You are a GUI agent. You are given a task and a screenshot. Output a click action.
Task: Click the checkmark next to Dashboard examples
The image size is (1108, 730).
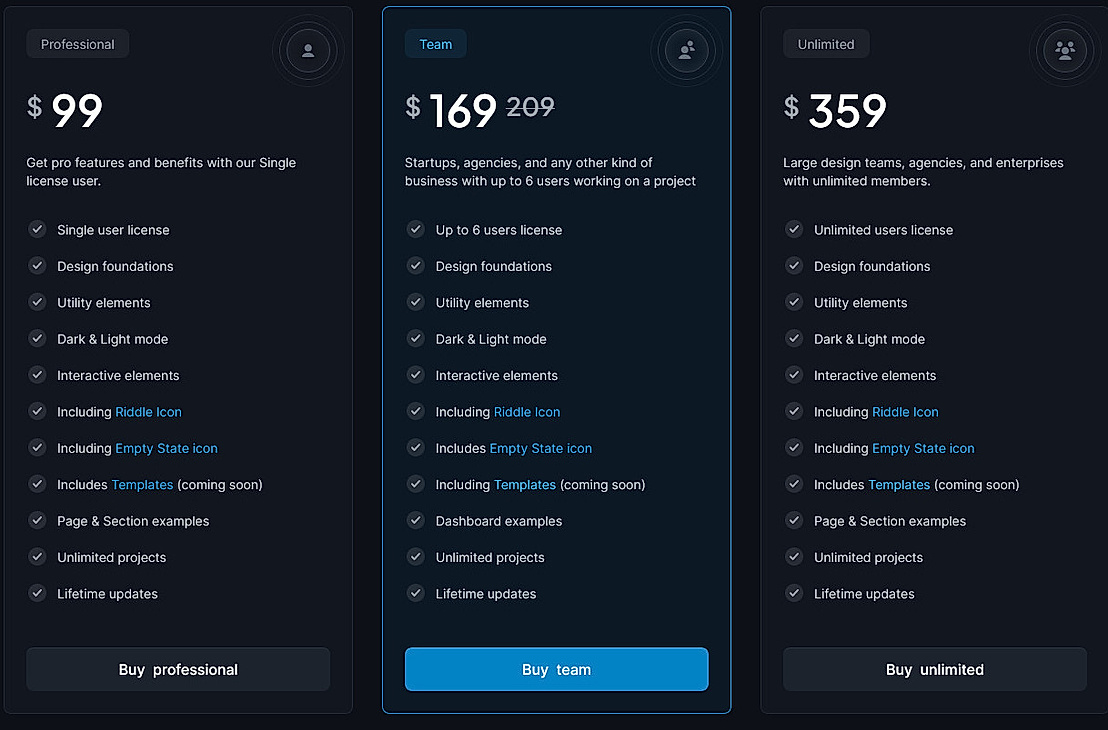(415, 520)
